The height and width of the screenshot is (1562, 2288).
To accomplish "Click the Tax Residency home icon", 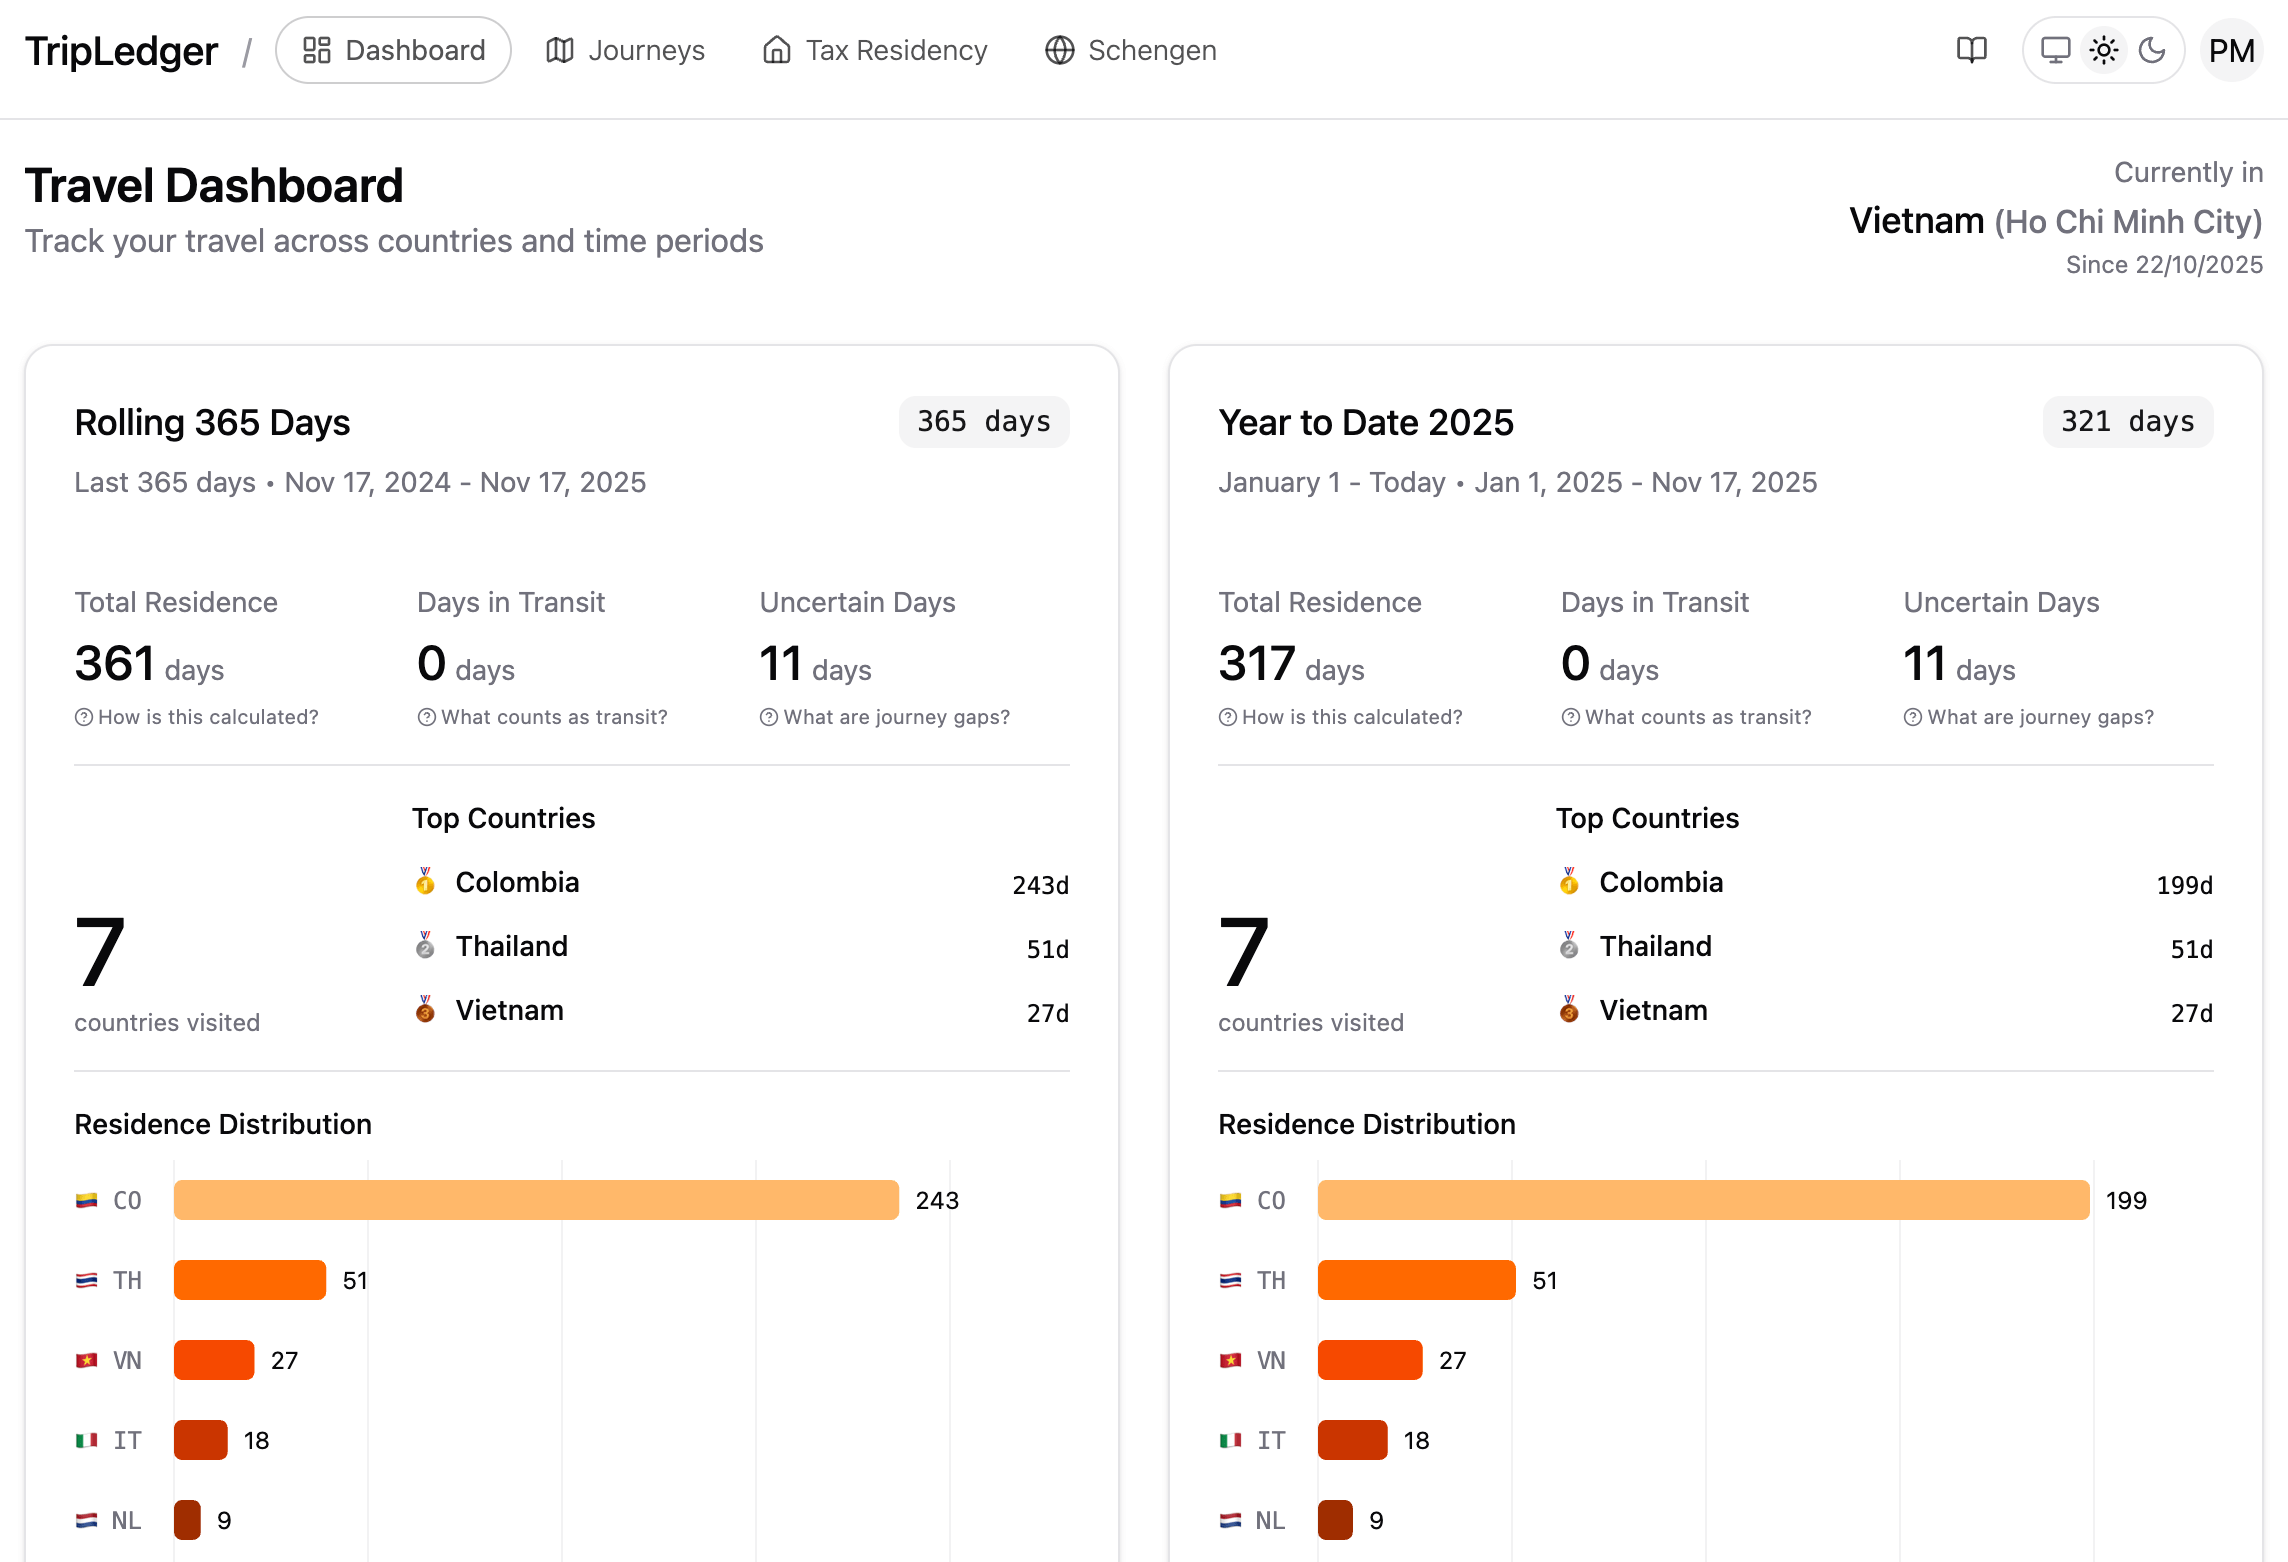I will click(x=776, y=49).
